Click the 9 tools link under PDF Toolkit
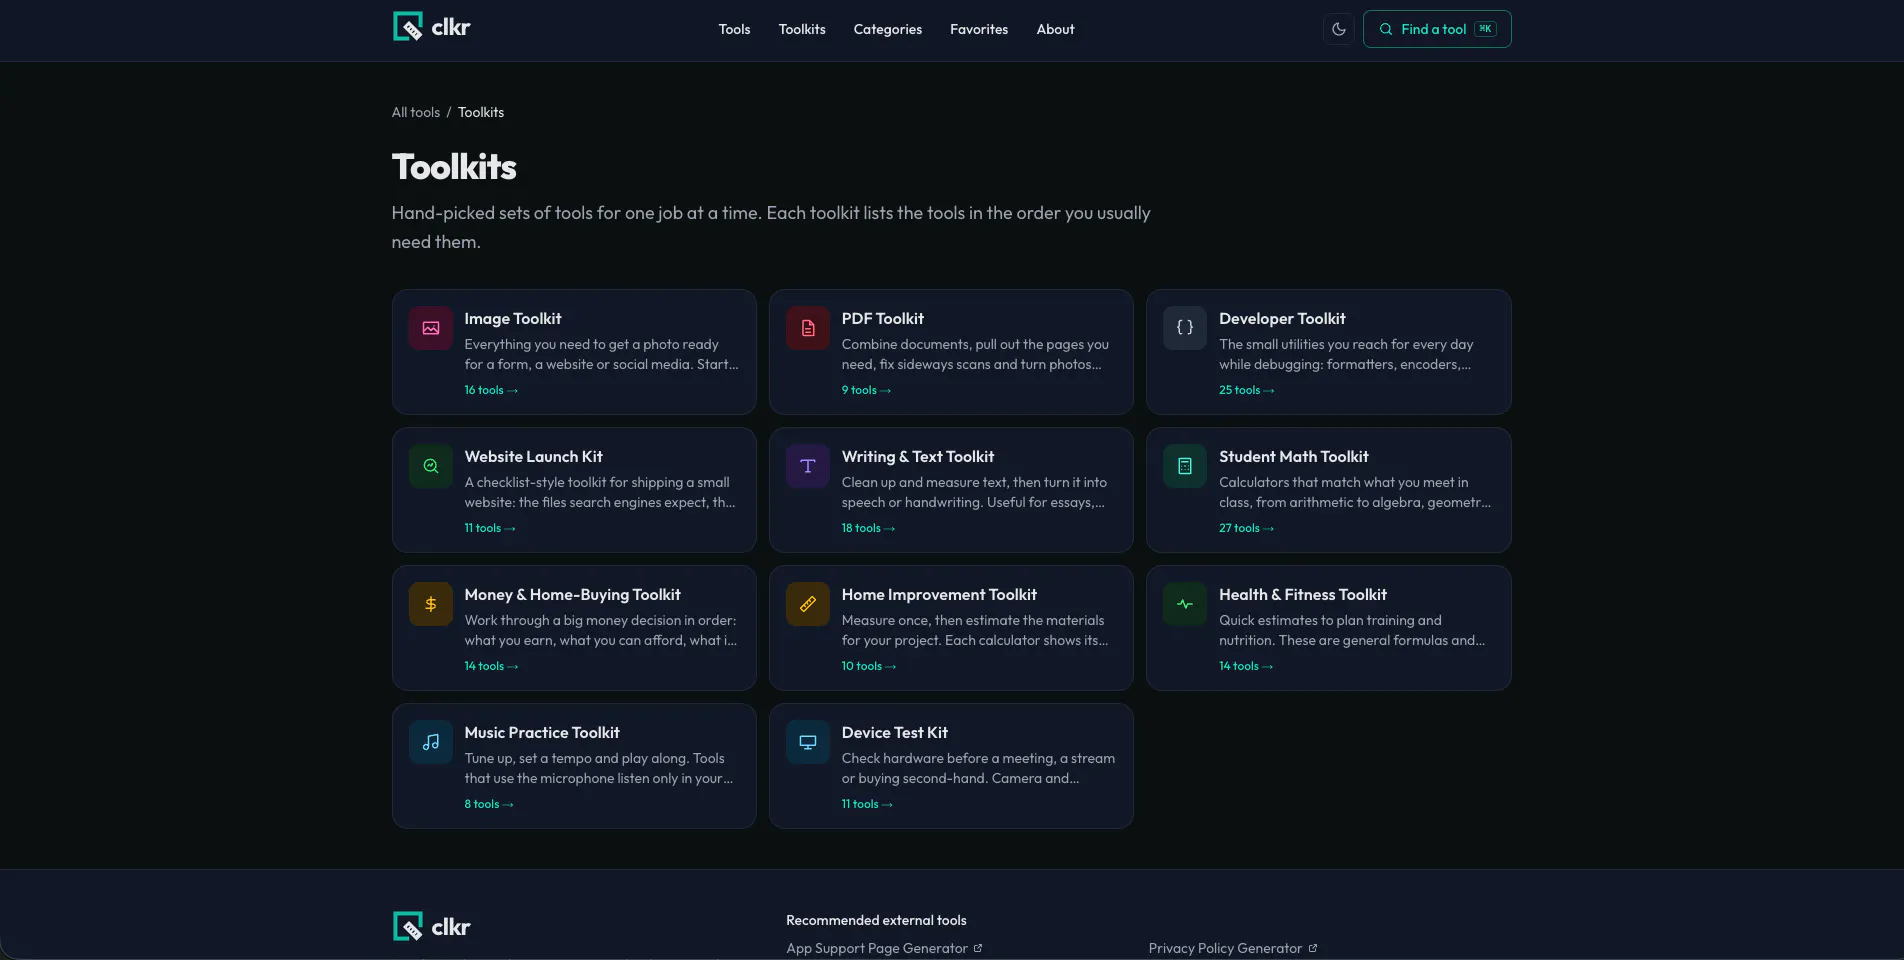 coord(866,390)
